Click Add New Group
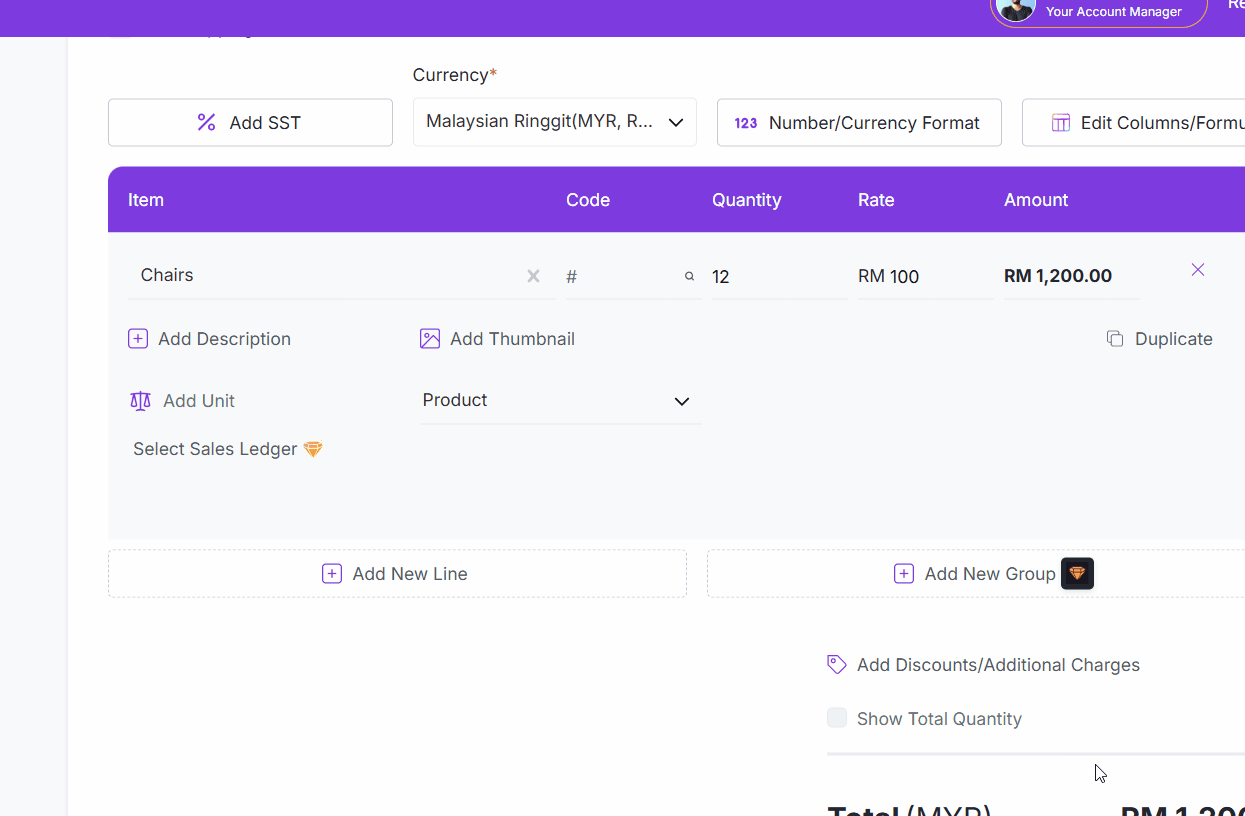 976,573
